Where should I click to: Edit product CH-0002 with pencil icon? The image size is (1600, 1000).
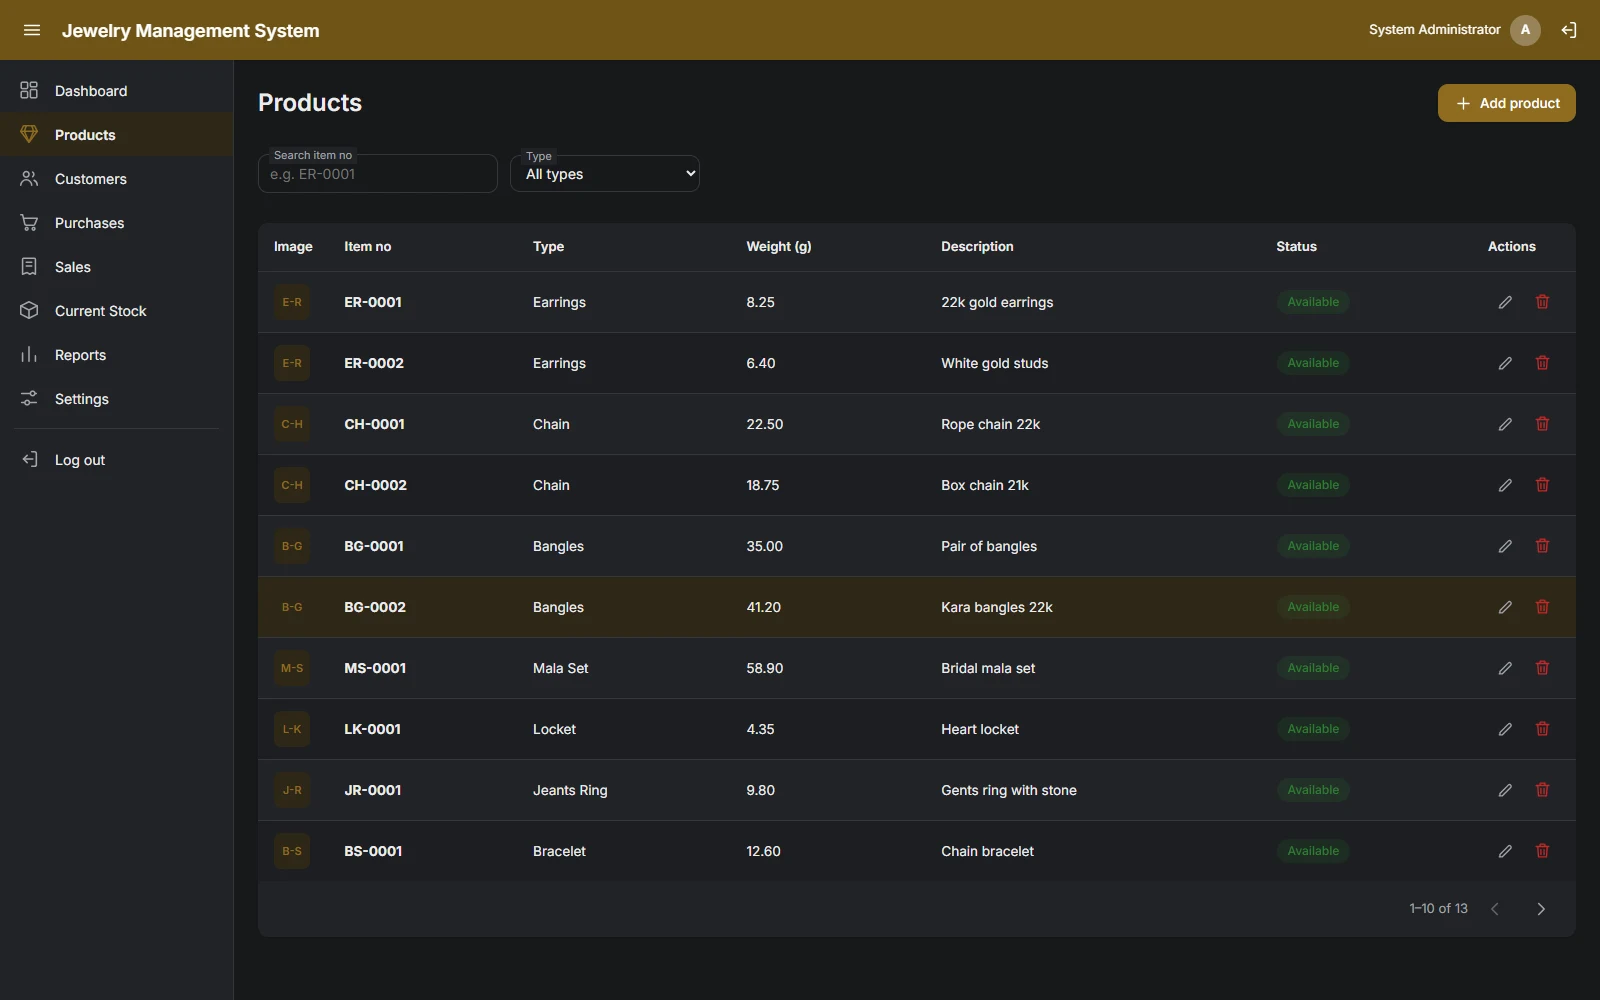(1505, 485)
